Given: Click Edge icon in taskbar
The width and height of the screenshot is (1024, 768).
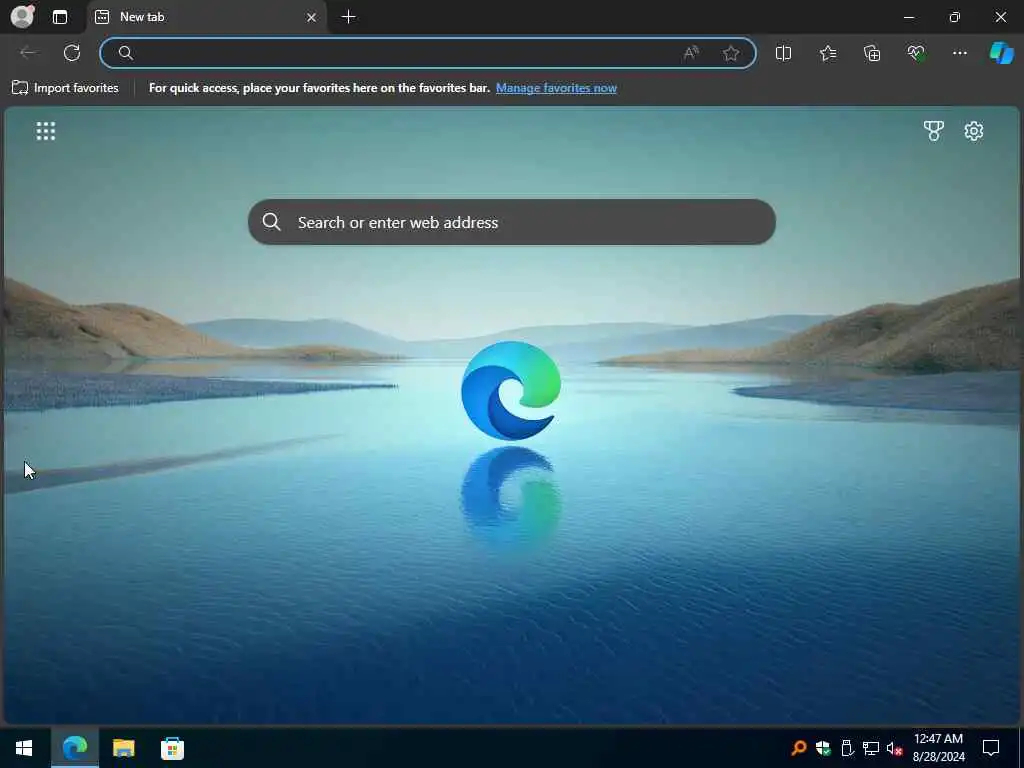Looking at the screenshot, I should pos(74,748).
